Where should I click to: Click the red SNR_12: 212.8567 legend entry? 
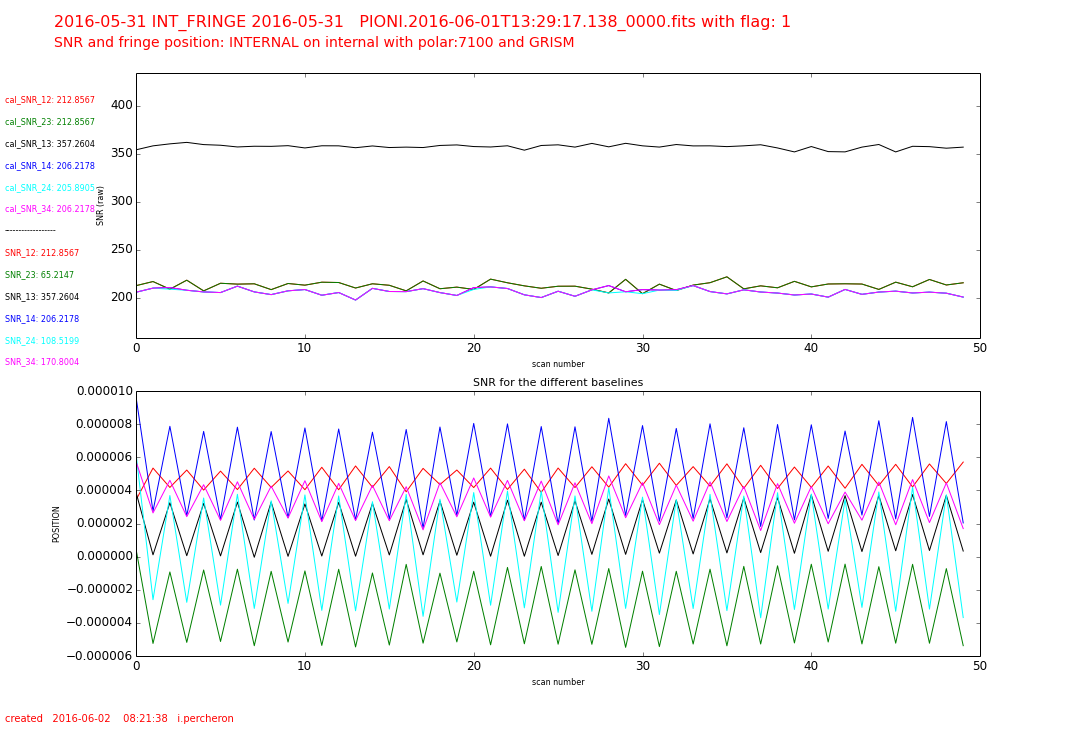tap(42, 253)
